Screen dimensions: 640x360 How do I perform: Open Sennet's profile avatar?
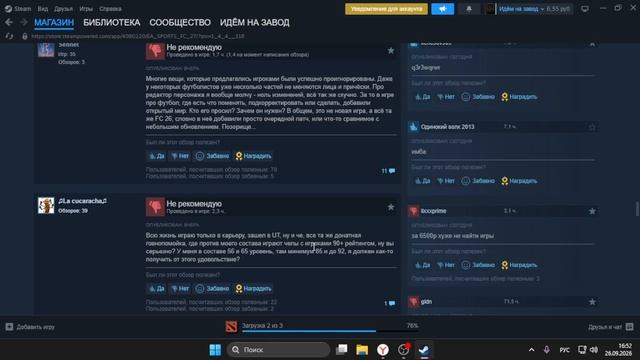click(x=46, y=50)
